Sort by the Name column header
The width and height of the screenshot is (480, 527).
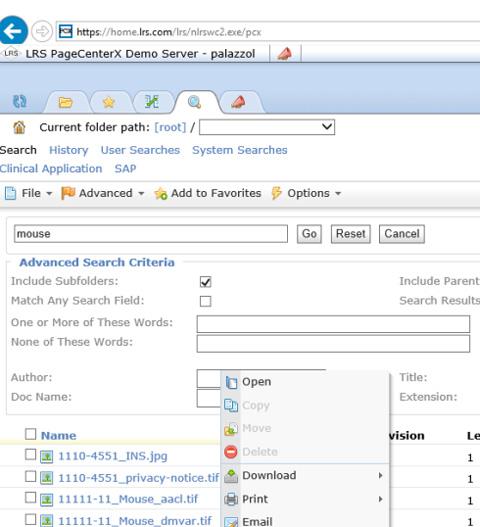[58, 436]
